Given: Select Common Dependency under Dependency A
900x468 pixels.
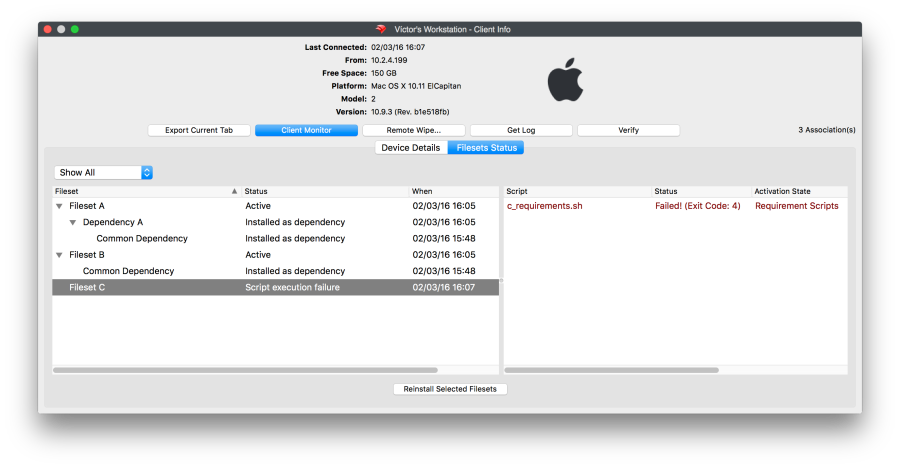Looking at the screenshot, I should tap(276, 238).
